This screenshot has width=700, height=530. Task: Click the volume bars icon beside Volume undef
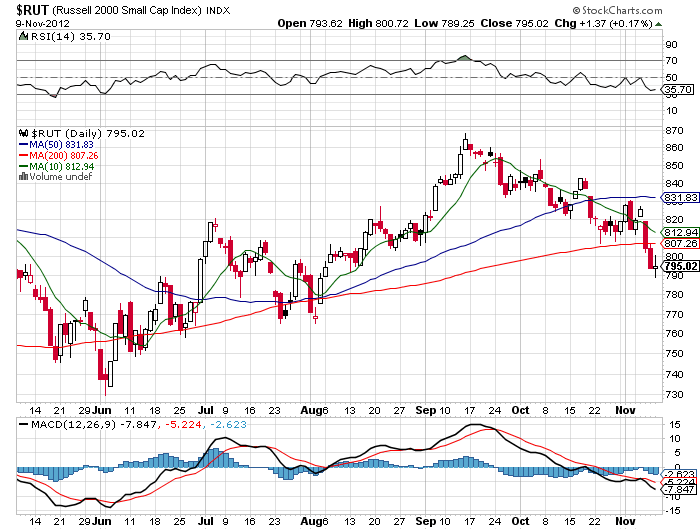coord(23,177)
